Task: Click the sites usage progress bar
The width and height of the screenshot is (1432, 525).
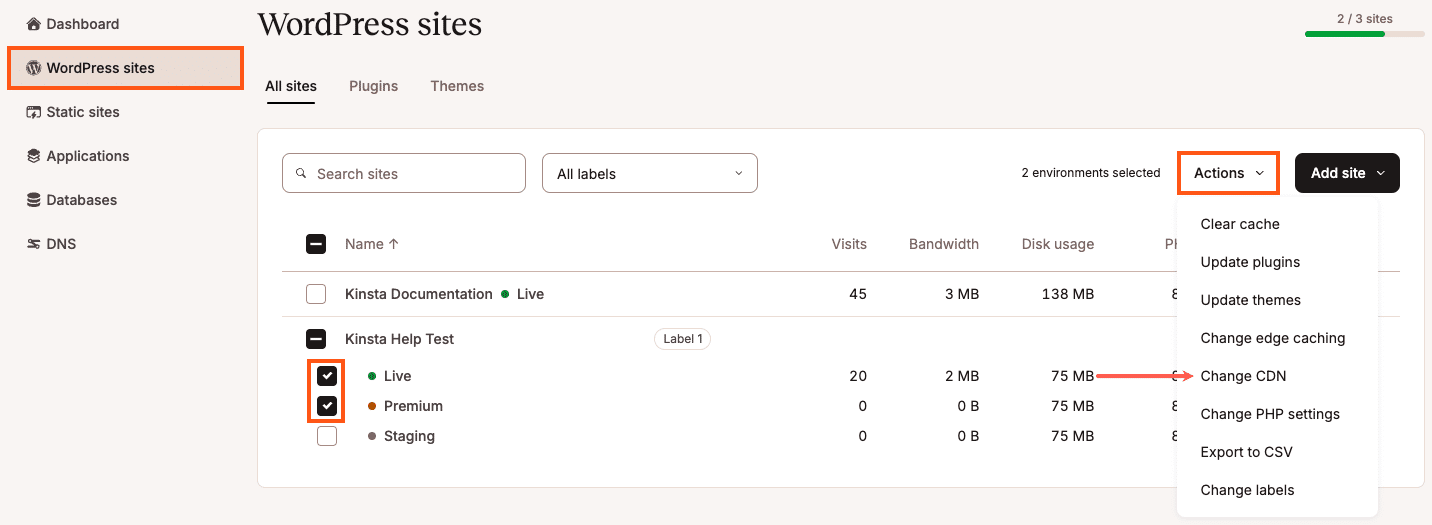Action: (x=1364, y=34)
